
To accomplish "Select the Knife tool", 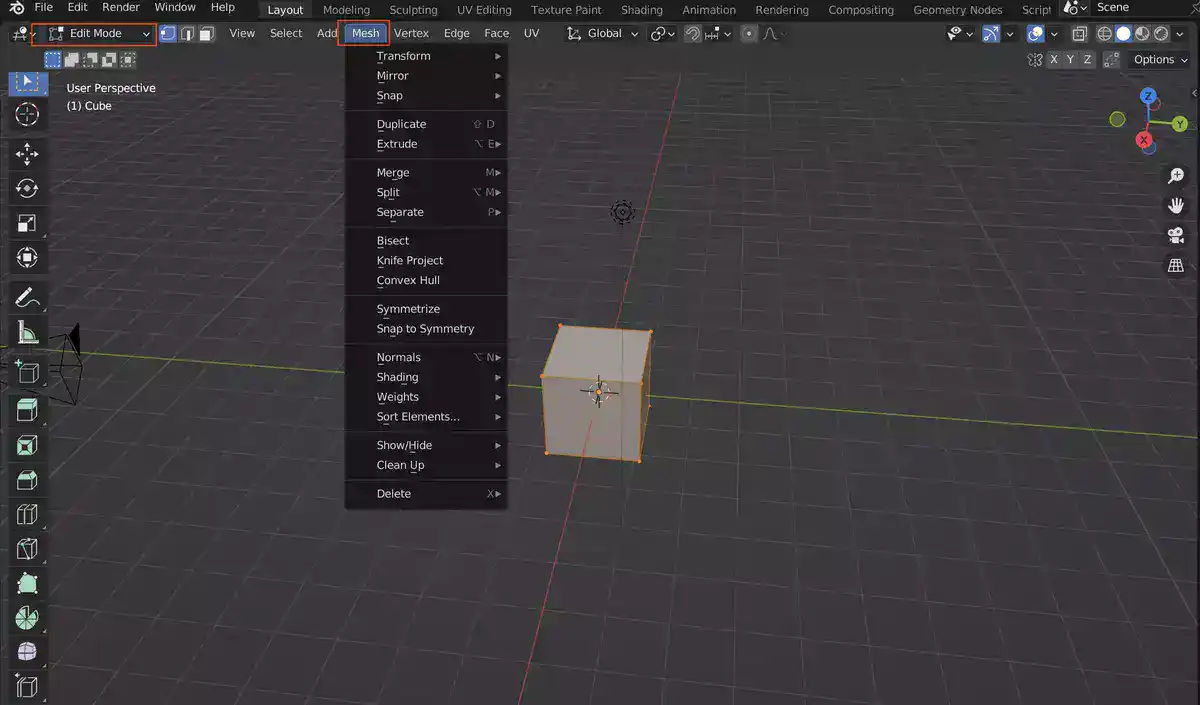I will (x=28, y=549).
